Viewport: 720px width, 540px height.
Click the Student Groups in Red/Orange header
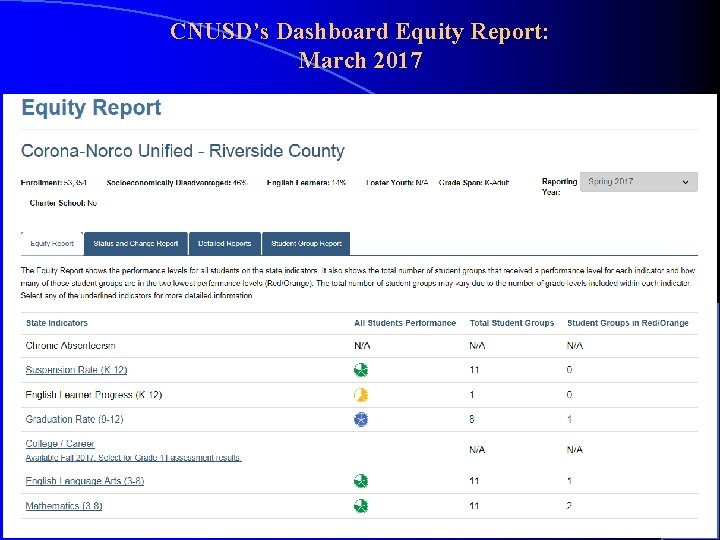pos(628,323)
